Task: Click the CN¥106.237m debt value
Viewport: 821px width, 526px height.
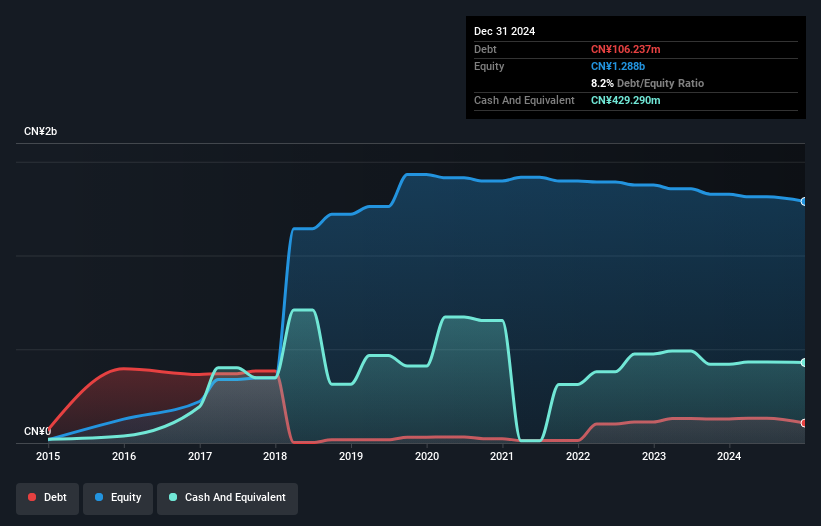Action: tap(626, 49)
